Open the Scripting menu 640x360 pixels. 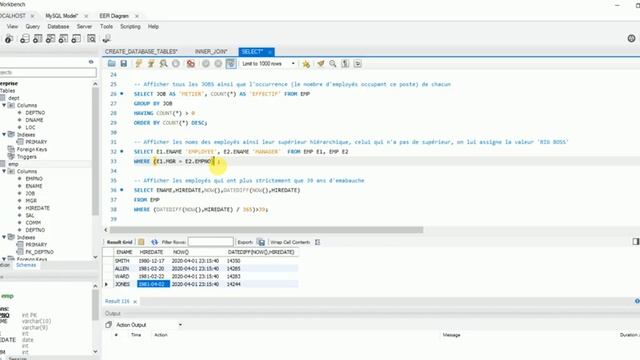(130, 27)
